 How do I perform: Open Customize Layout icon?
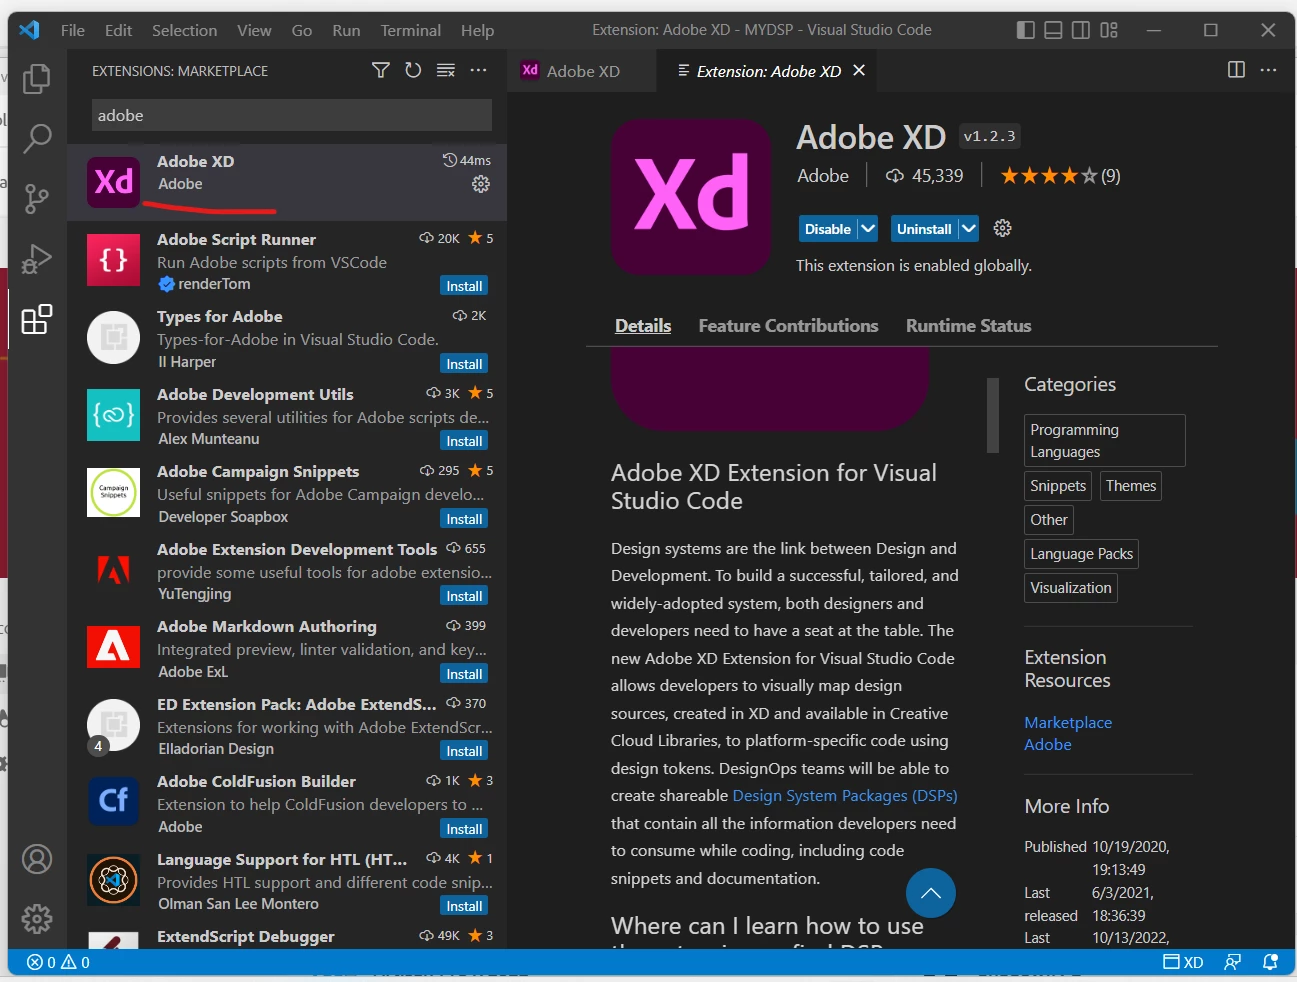[x=1109, y=30]
